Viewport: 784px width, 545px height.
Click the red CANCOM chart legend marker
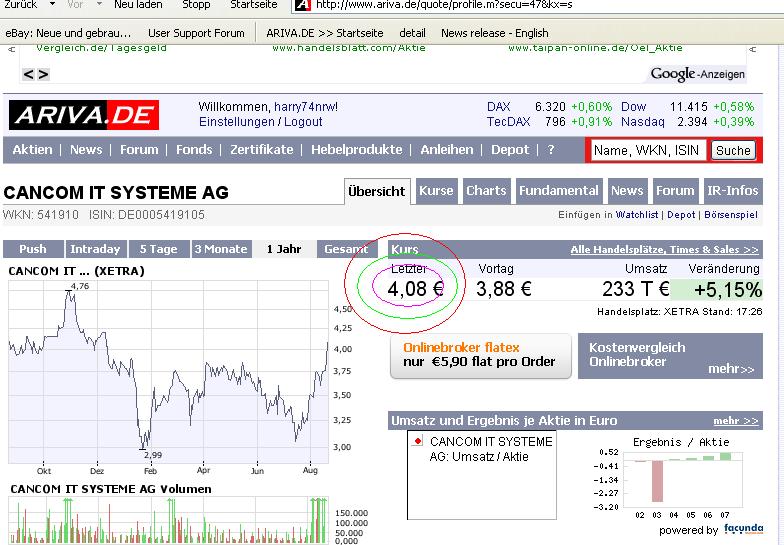click(417, 441)
